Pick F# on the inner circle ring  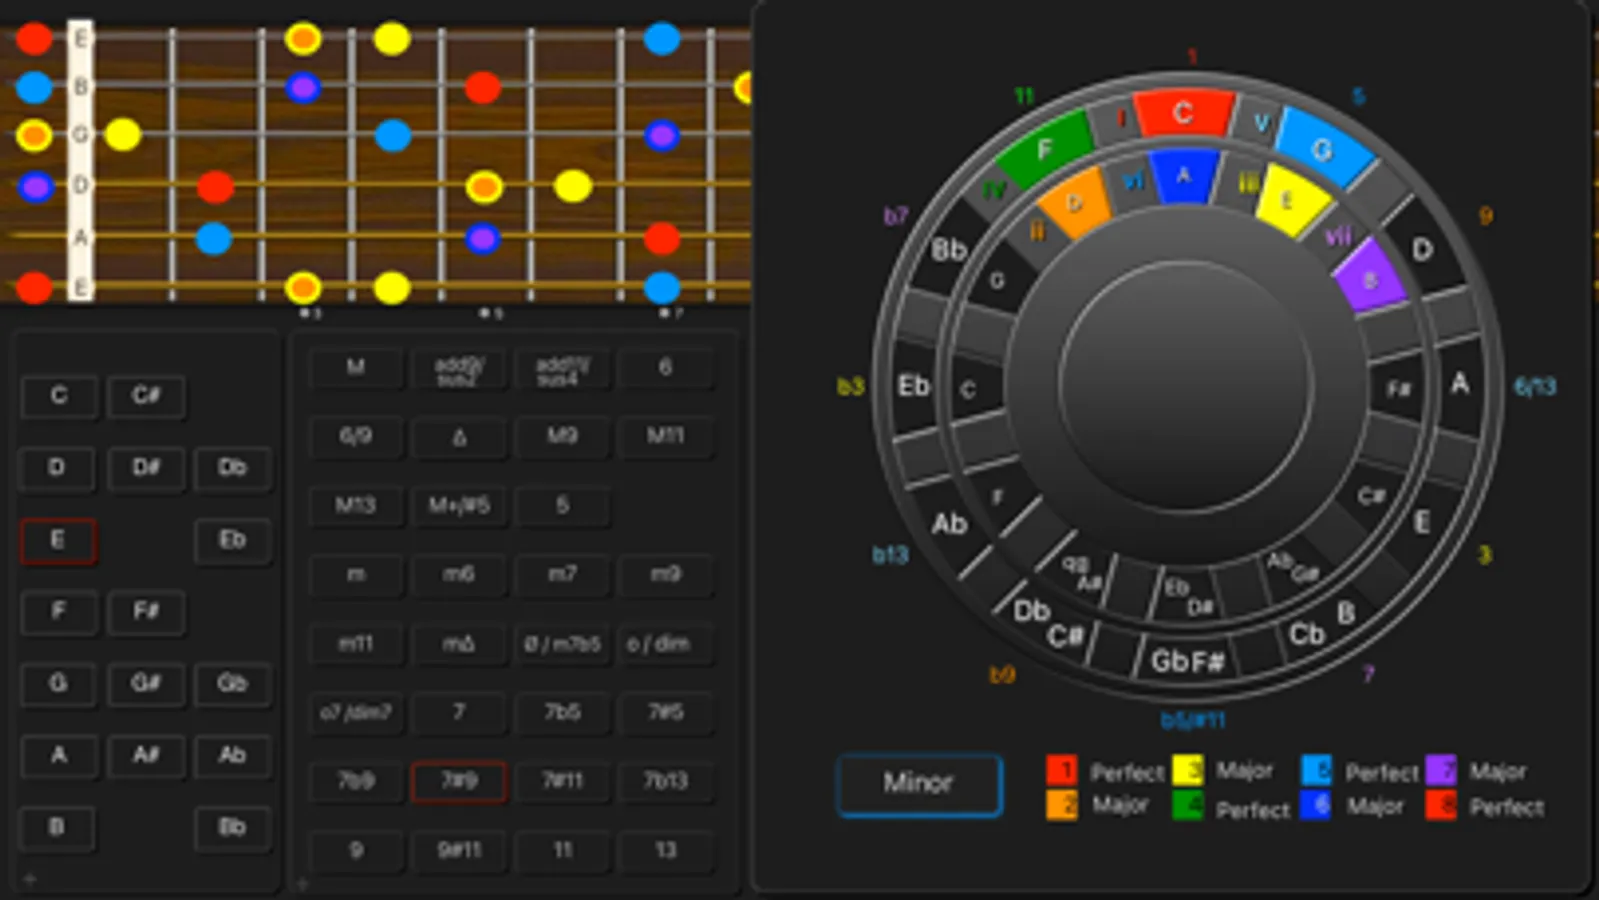pyautogui.click(x=1399, y=389)
